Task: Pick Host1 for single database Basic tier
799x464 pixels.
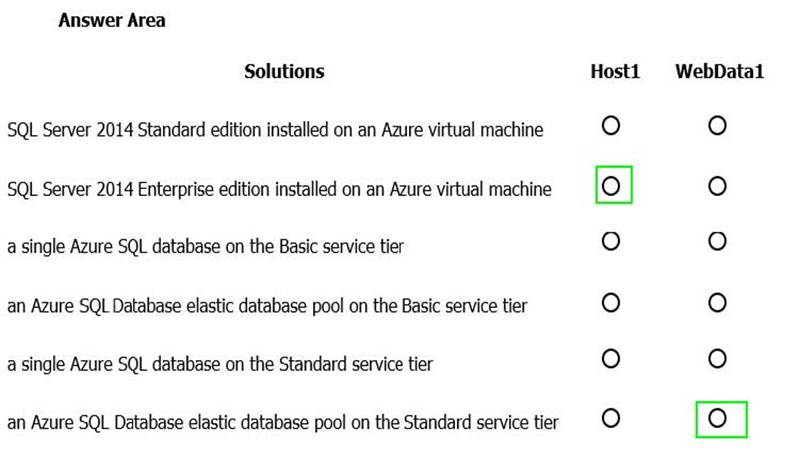Action: tap(611, 241)
